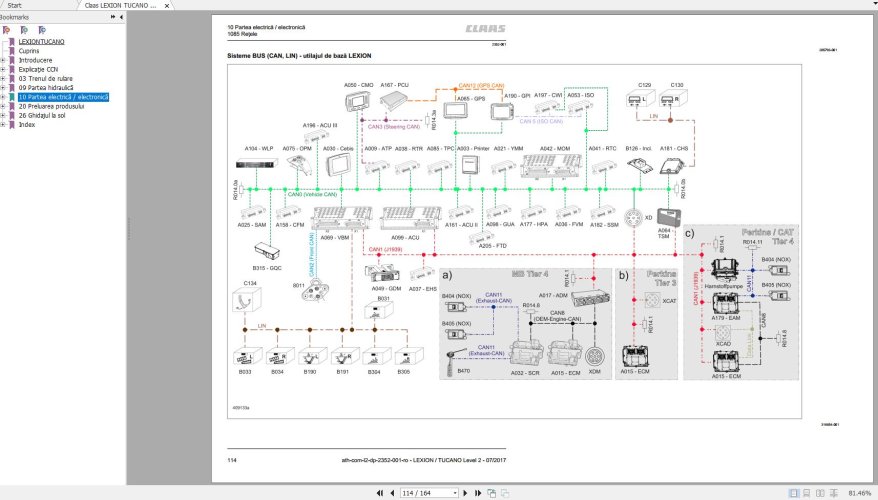
Task: Expand the 10 Partea electrică / electronică node
Action: tap(3, 97)
